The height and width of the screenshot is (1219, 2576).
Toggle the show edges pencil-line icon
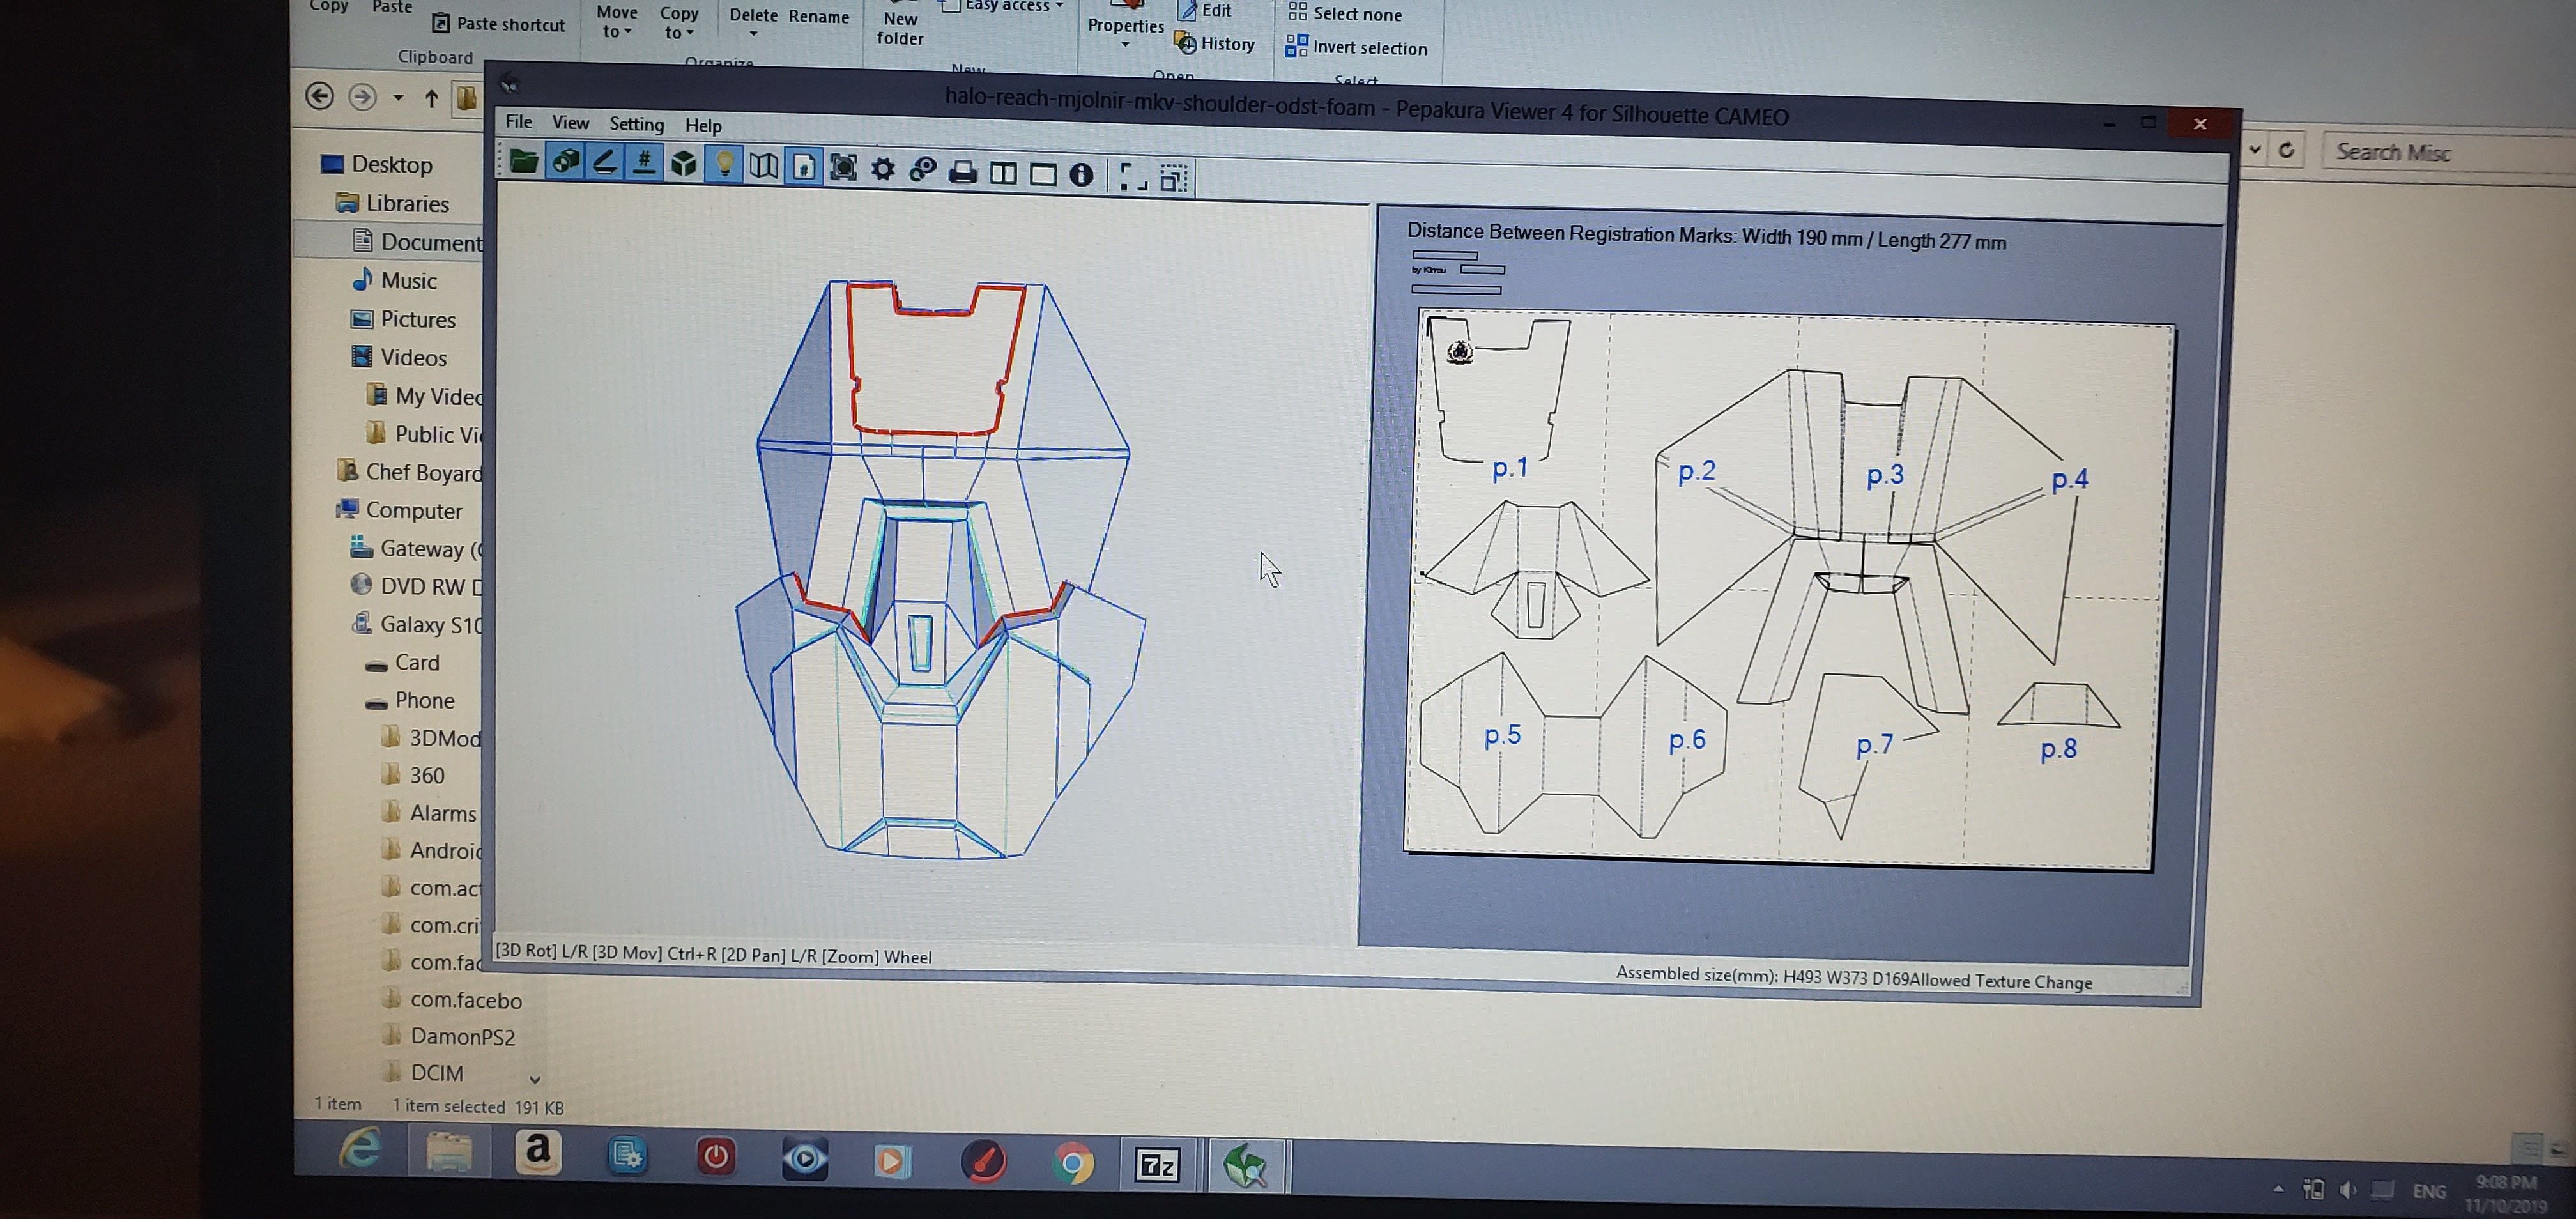pos(604,163)
